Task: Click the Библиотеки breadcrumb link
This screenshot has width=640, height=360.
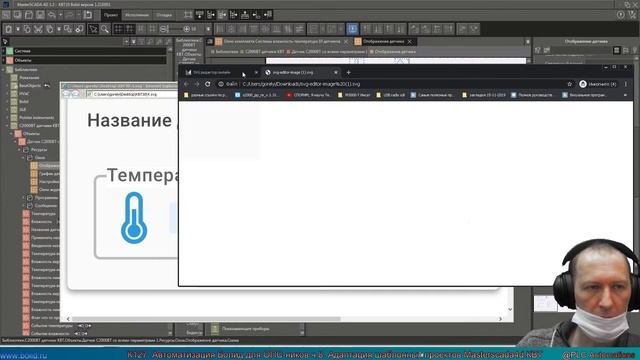Action: tap(227, 52)
